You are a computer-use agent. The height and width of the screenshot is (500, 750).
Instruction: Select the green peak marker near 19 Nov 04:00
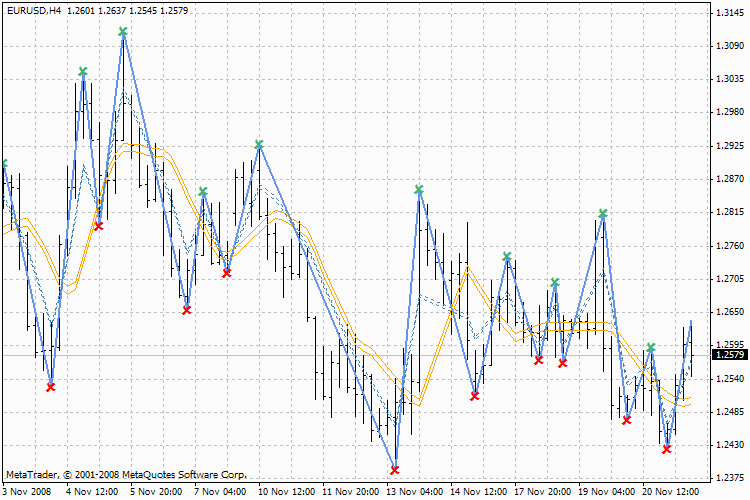(x=603, y=214)
